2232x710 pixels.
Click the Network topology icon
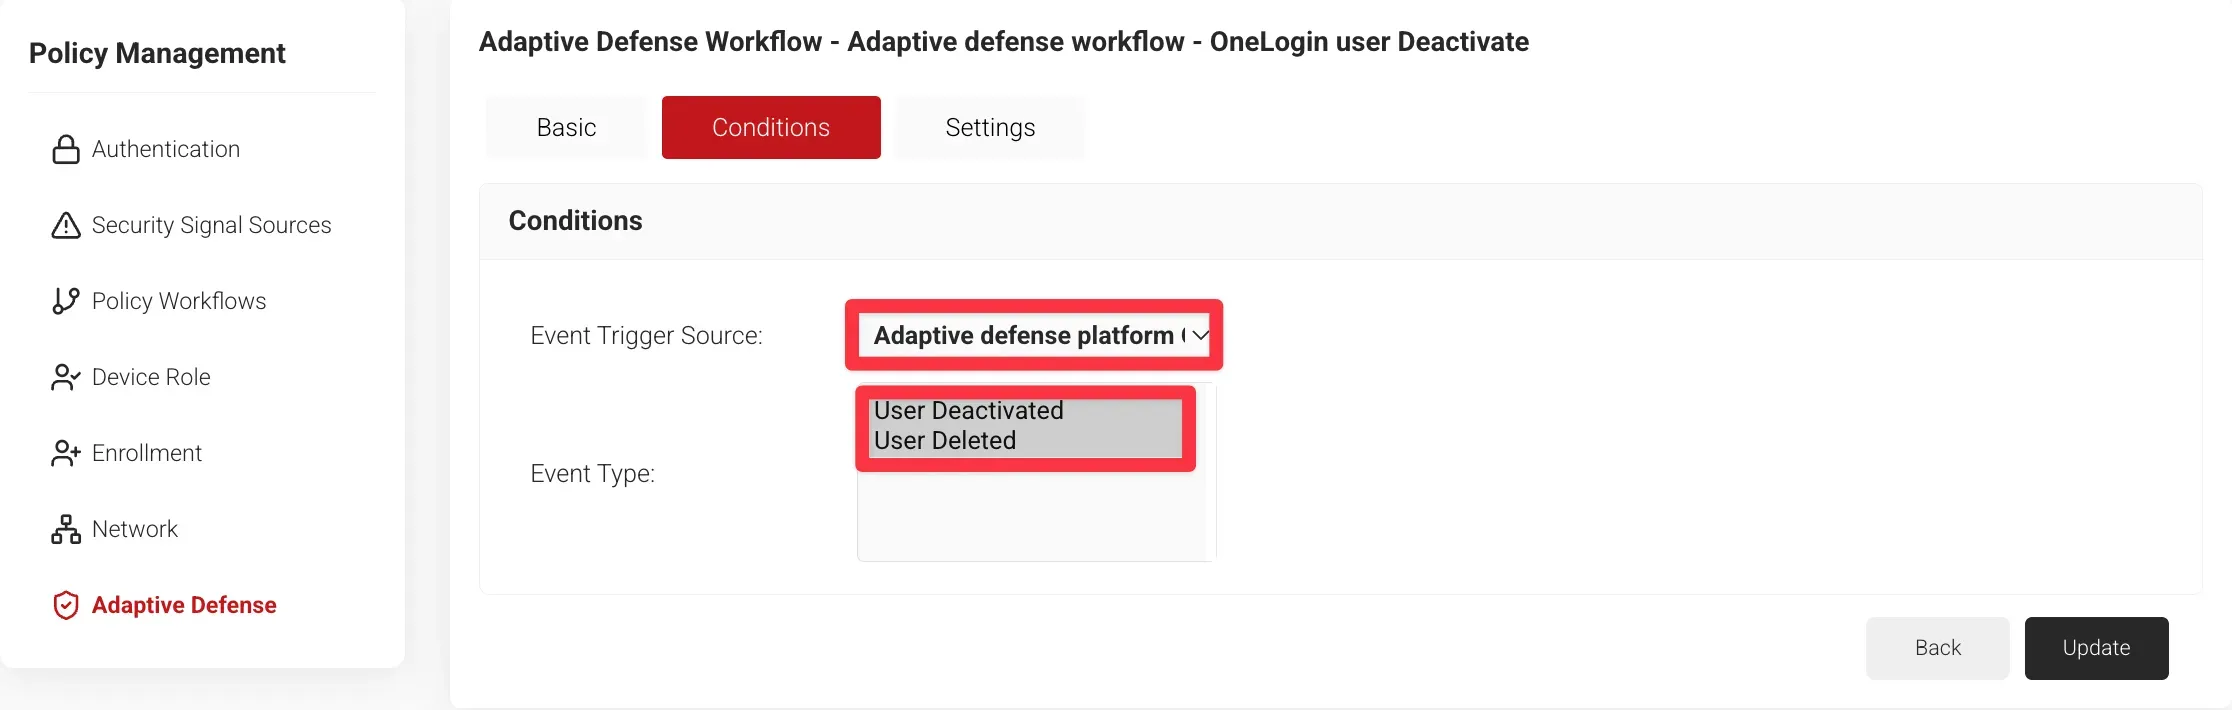tap(66, 529)
